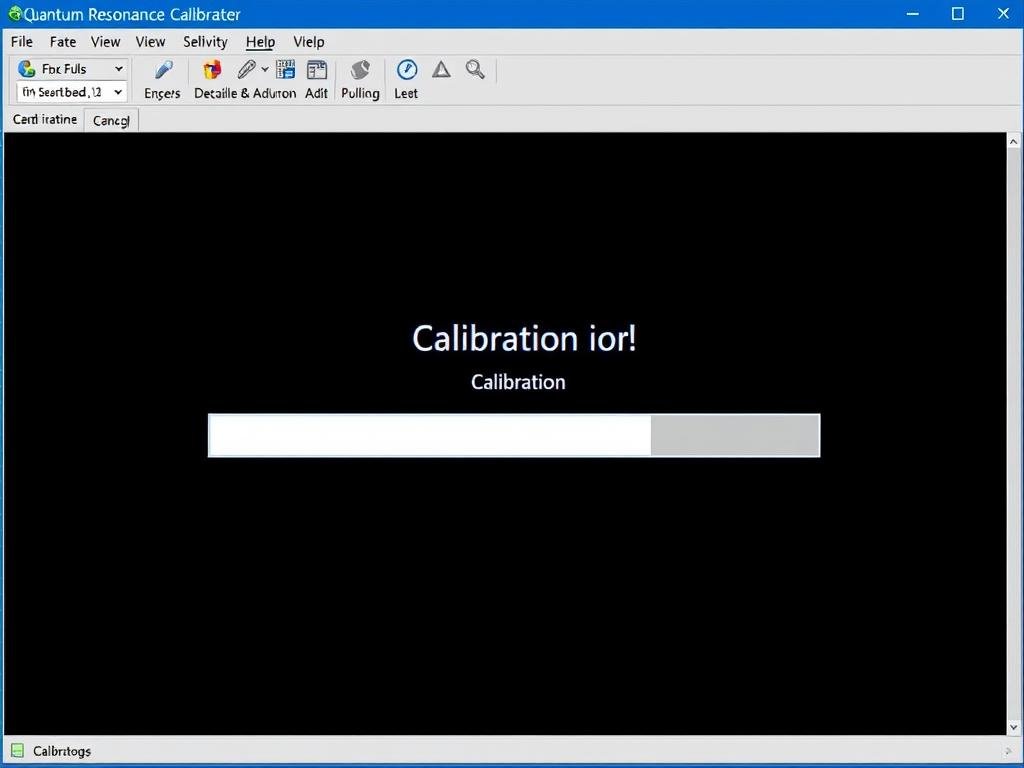Expand the Fbx Fuls dropdown
The width and height of the screenshot is (1024, 768).
[x=118, y=69]
